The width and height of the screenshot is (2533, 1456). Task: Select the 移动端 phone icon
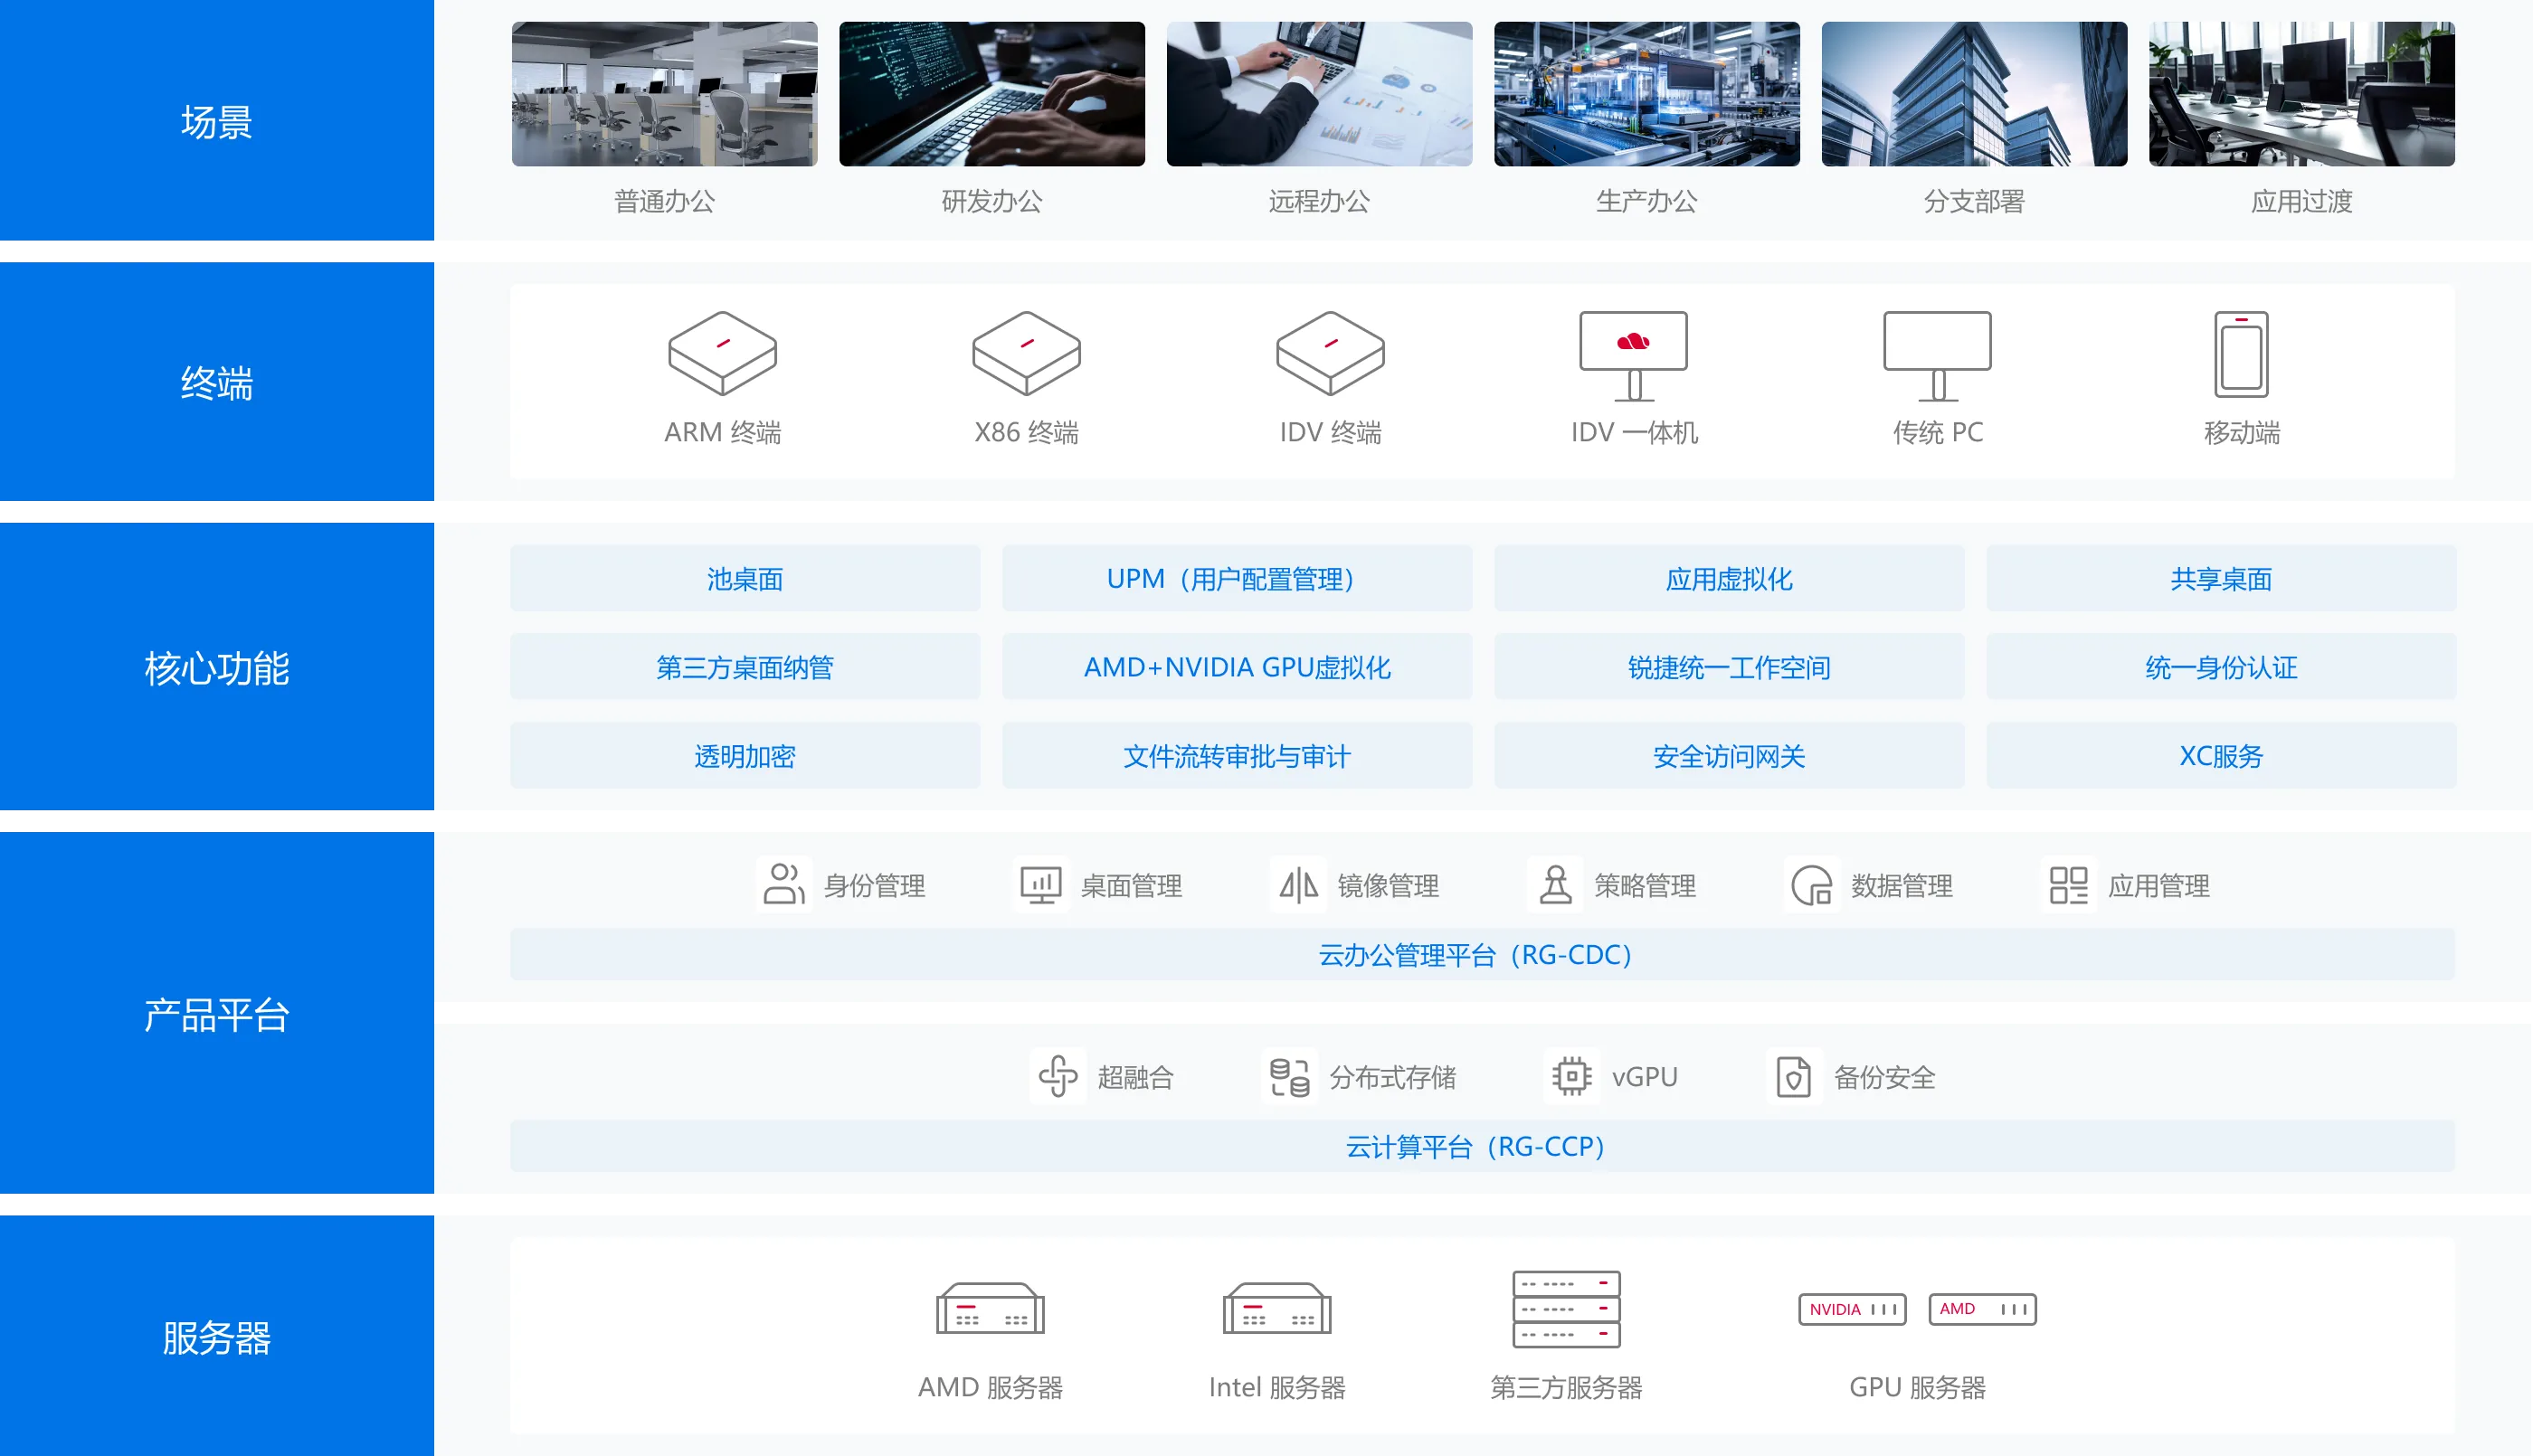(2241, 354)
